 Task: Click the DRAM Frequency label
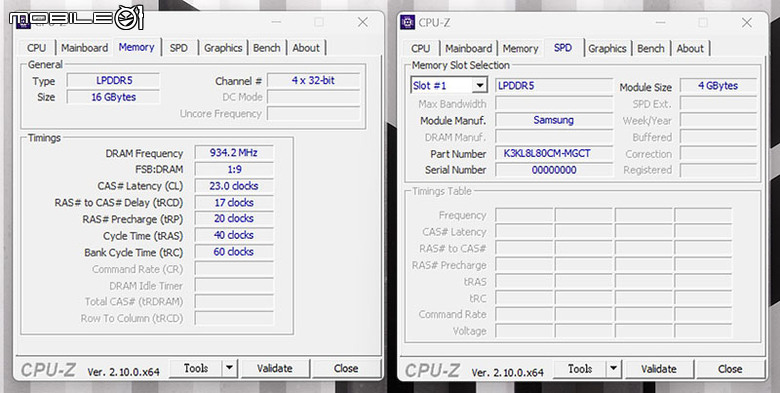pos(144,153)
